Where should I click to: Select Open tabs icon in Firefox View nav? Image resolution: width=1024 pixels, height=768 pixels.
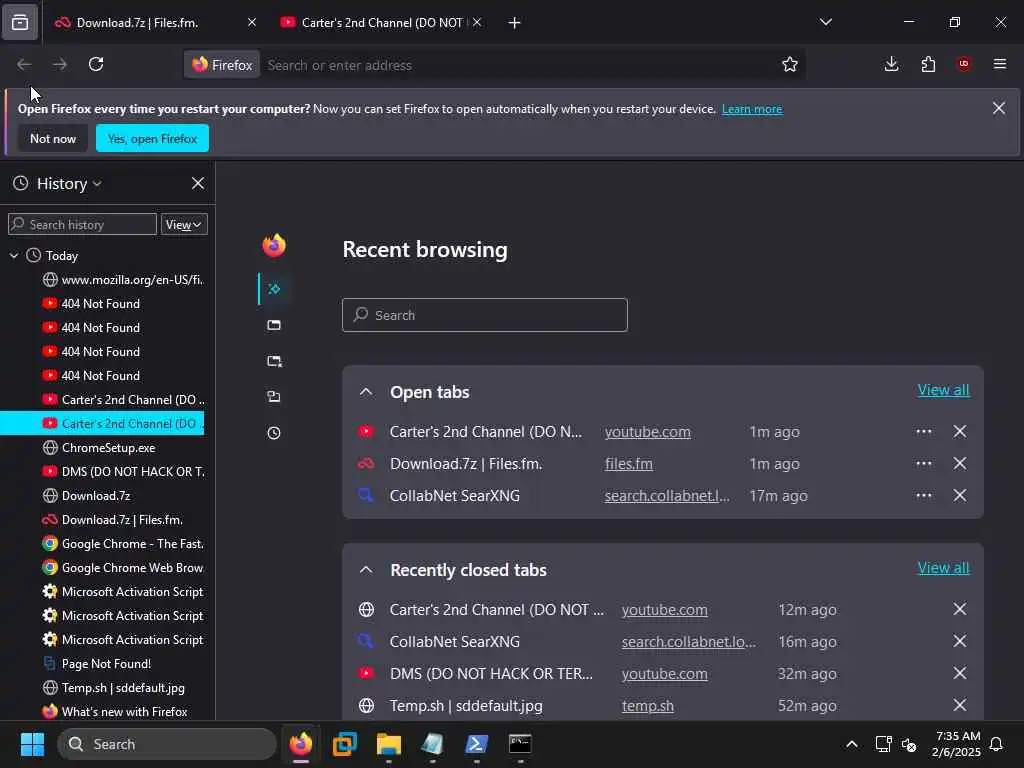(274, 325)
